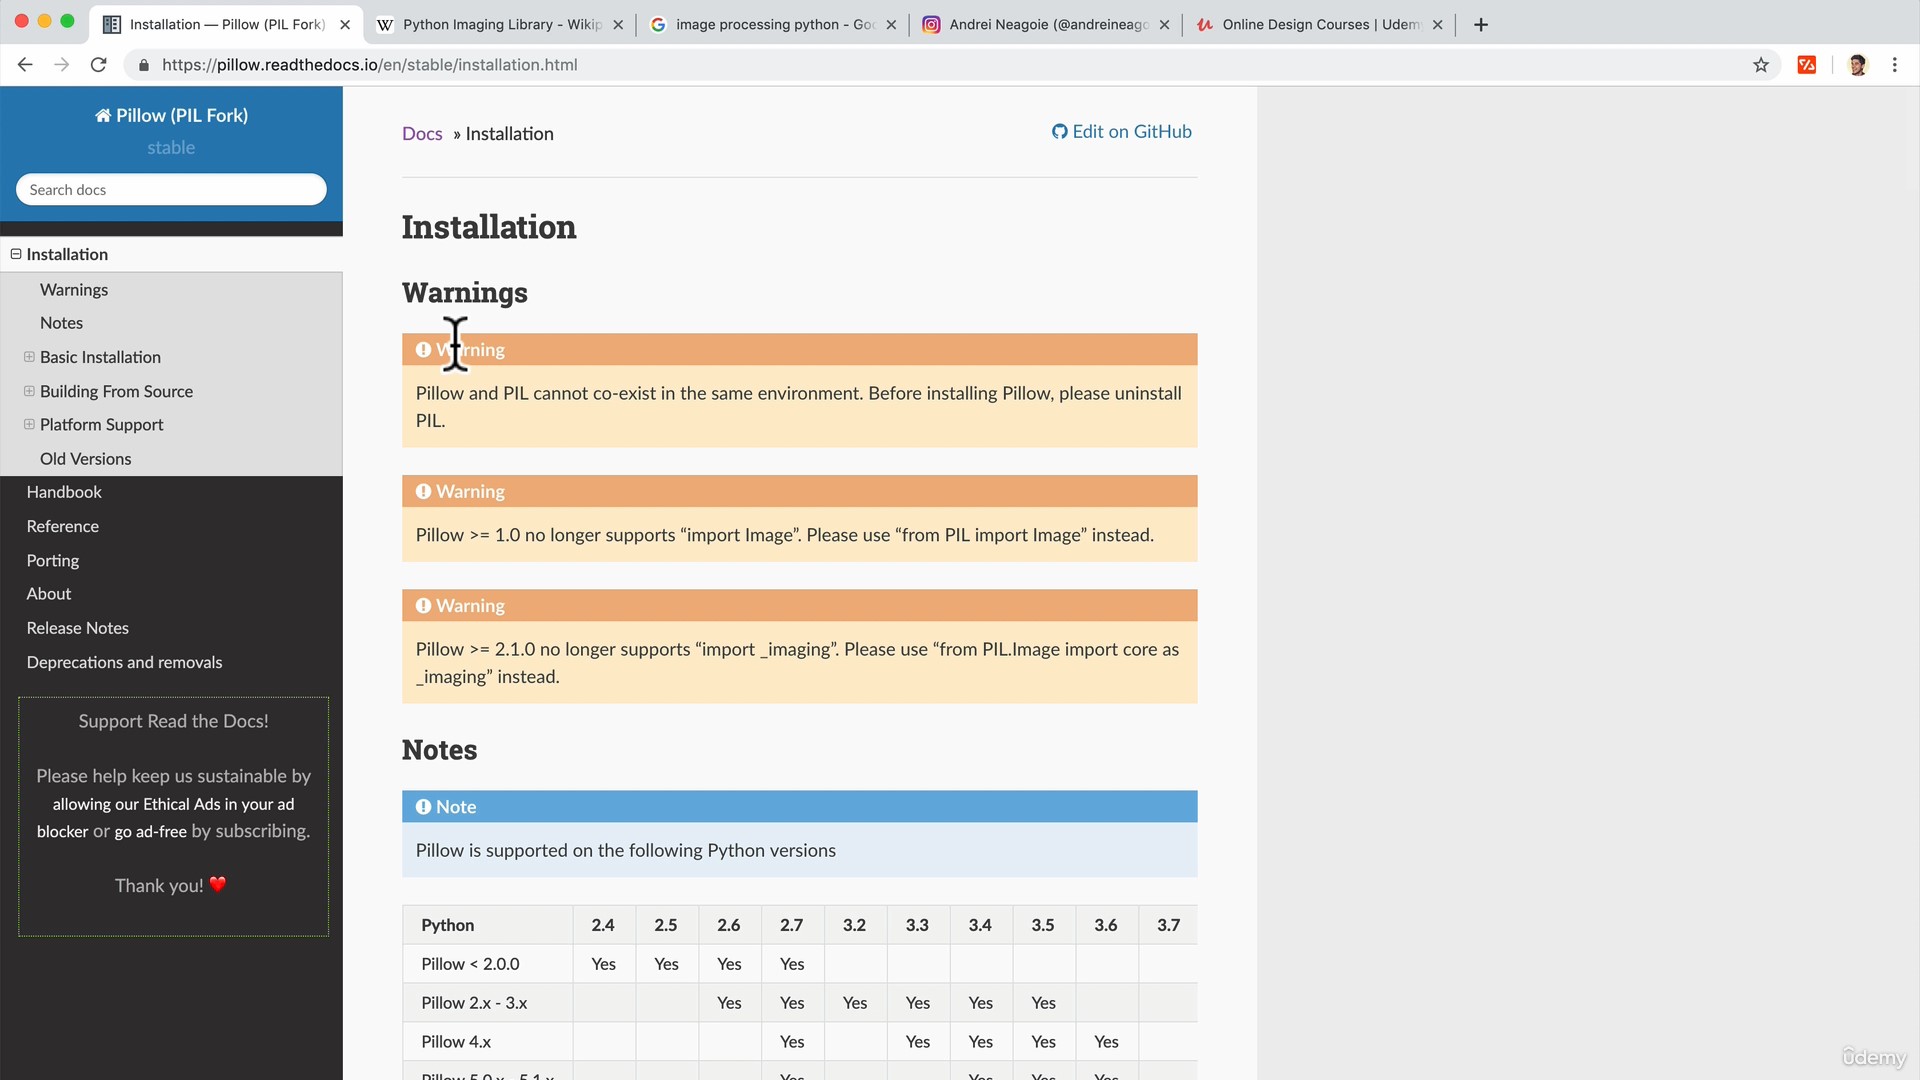Click the Docs breadcrumb link

click(422, 134)
